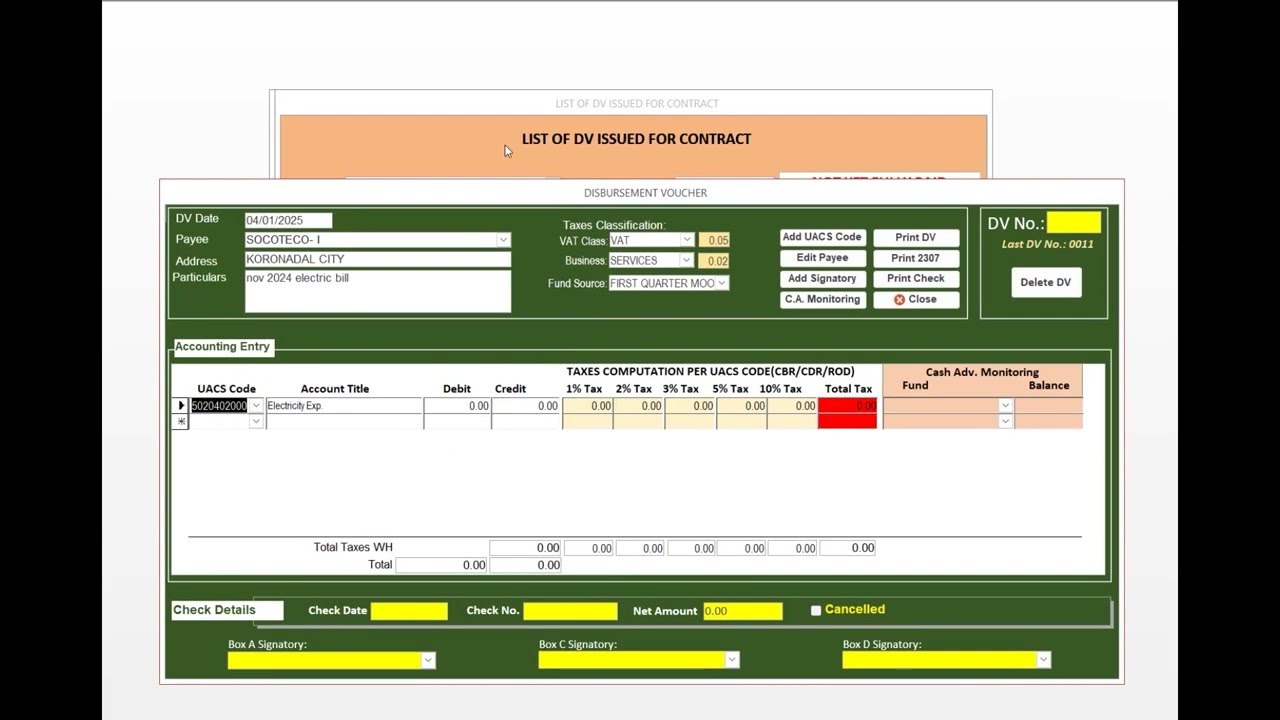Viewport: 1280px width, 720px height.
Task: Expand the Fund dropdown in the blank new row
Action: [1006, 422]
